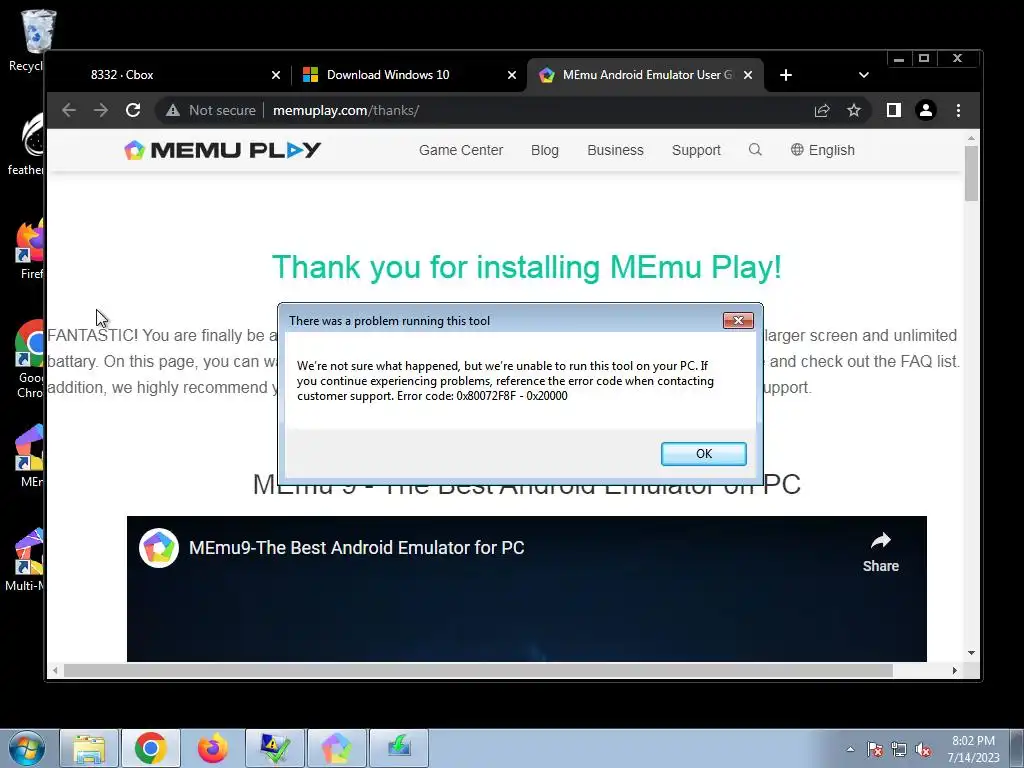Click MEmu icon in taskbar

[x=337, y=748]
